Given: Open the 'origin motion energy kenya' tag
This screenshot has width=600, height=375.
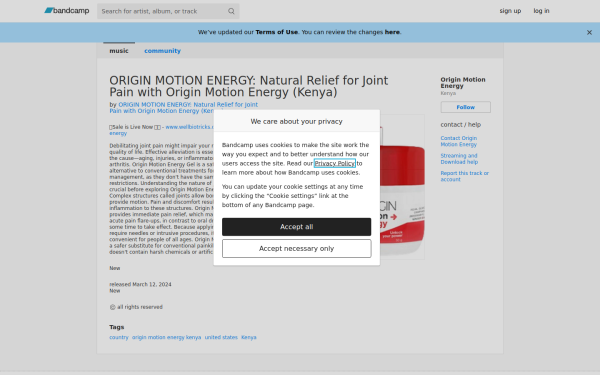Looking at the screenshot, I should click(166, 338).
